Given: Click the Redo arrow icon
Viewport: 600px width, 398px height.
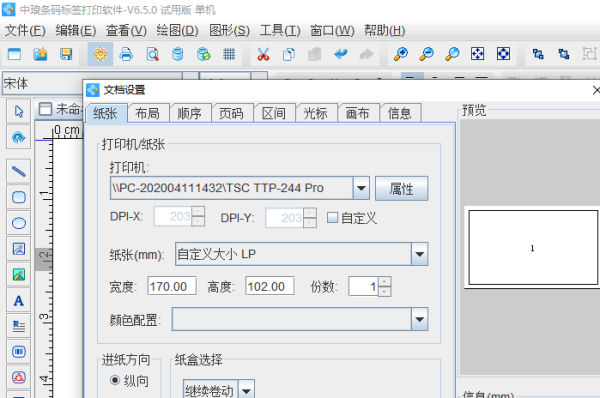Looking at the screenshot, I should (x=366, y=54).
